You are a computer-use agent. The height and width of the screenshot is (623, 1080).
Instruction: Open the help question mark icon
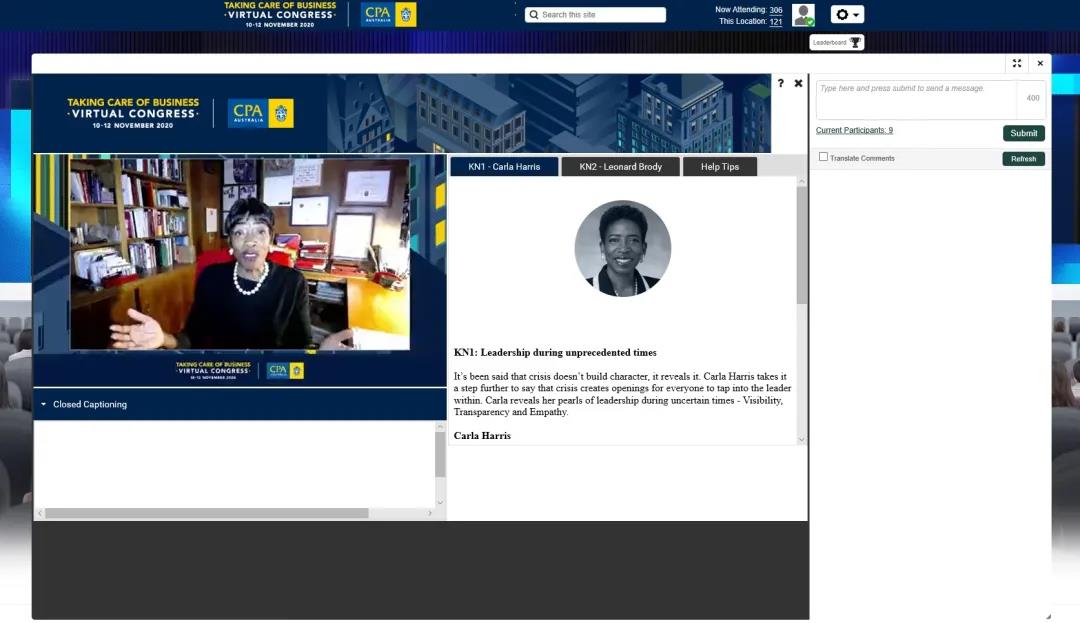pyautogui.click(x=781, y=83)
